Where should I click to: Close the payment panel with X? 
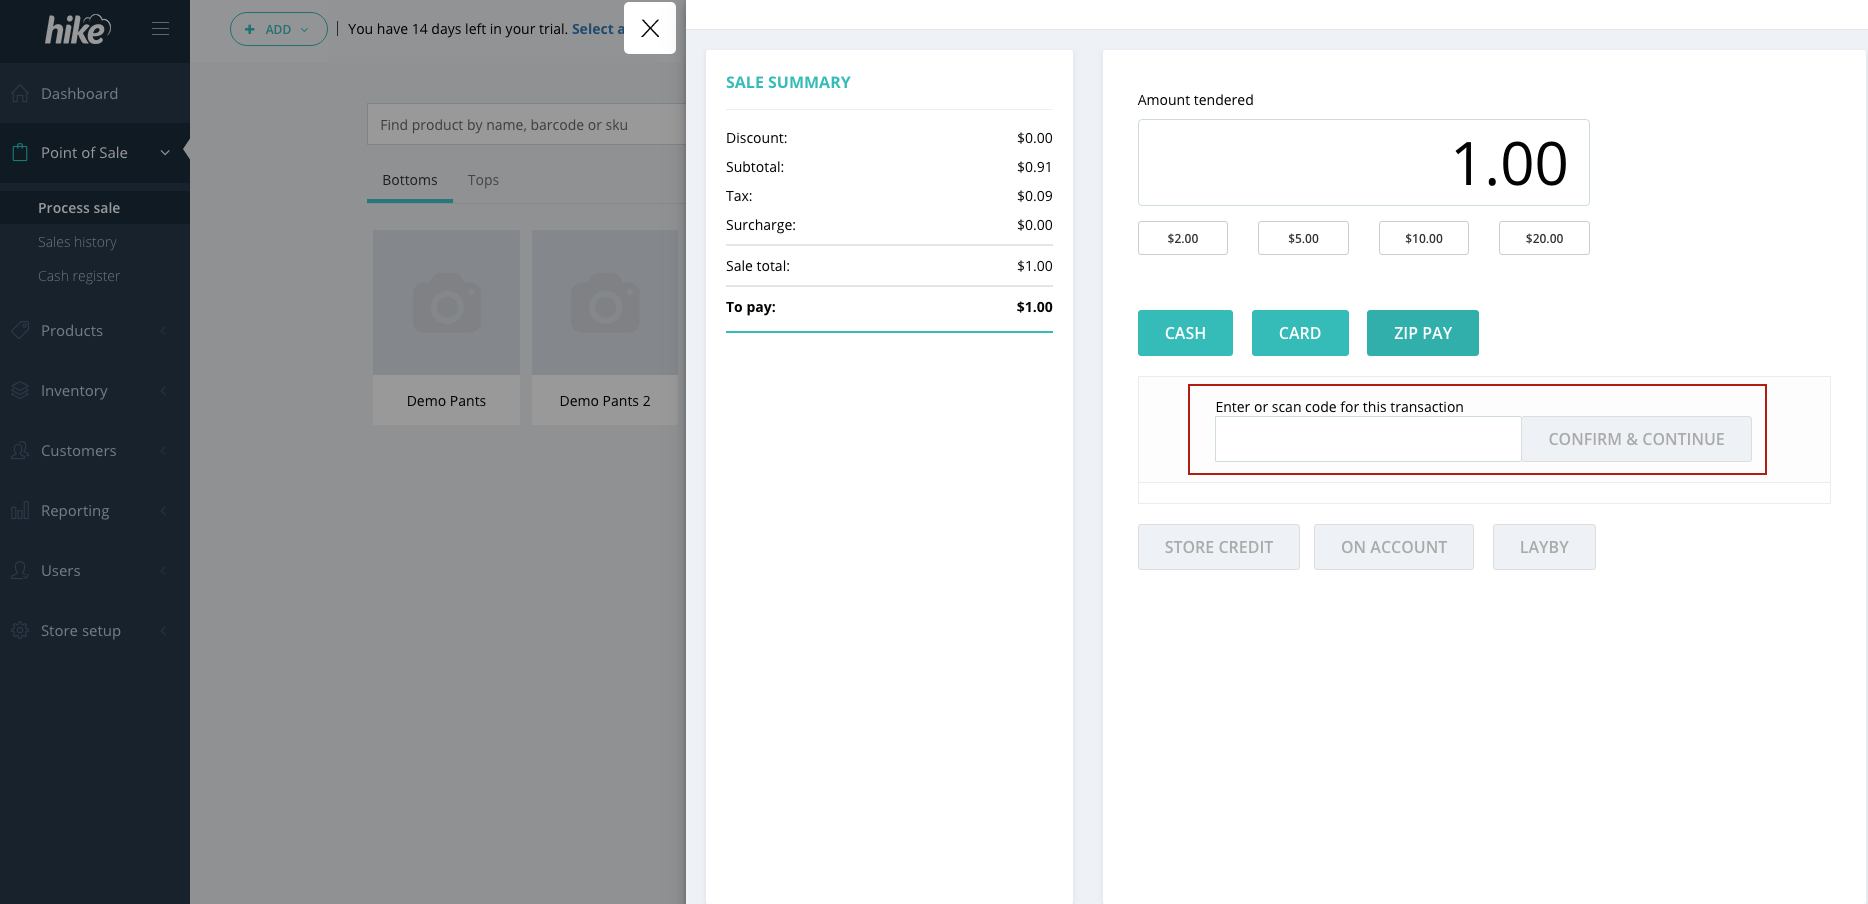(x=650, y=28)
